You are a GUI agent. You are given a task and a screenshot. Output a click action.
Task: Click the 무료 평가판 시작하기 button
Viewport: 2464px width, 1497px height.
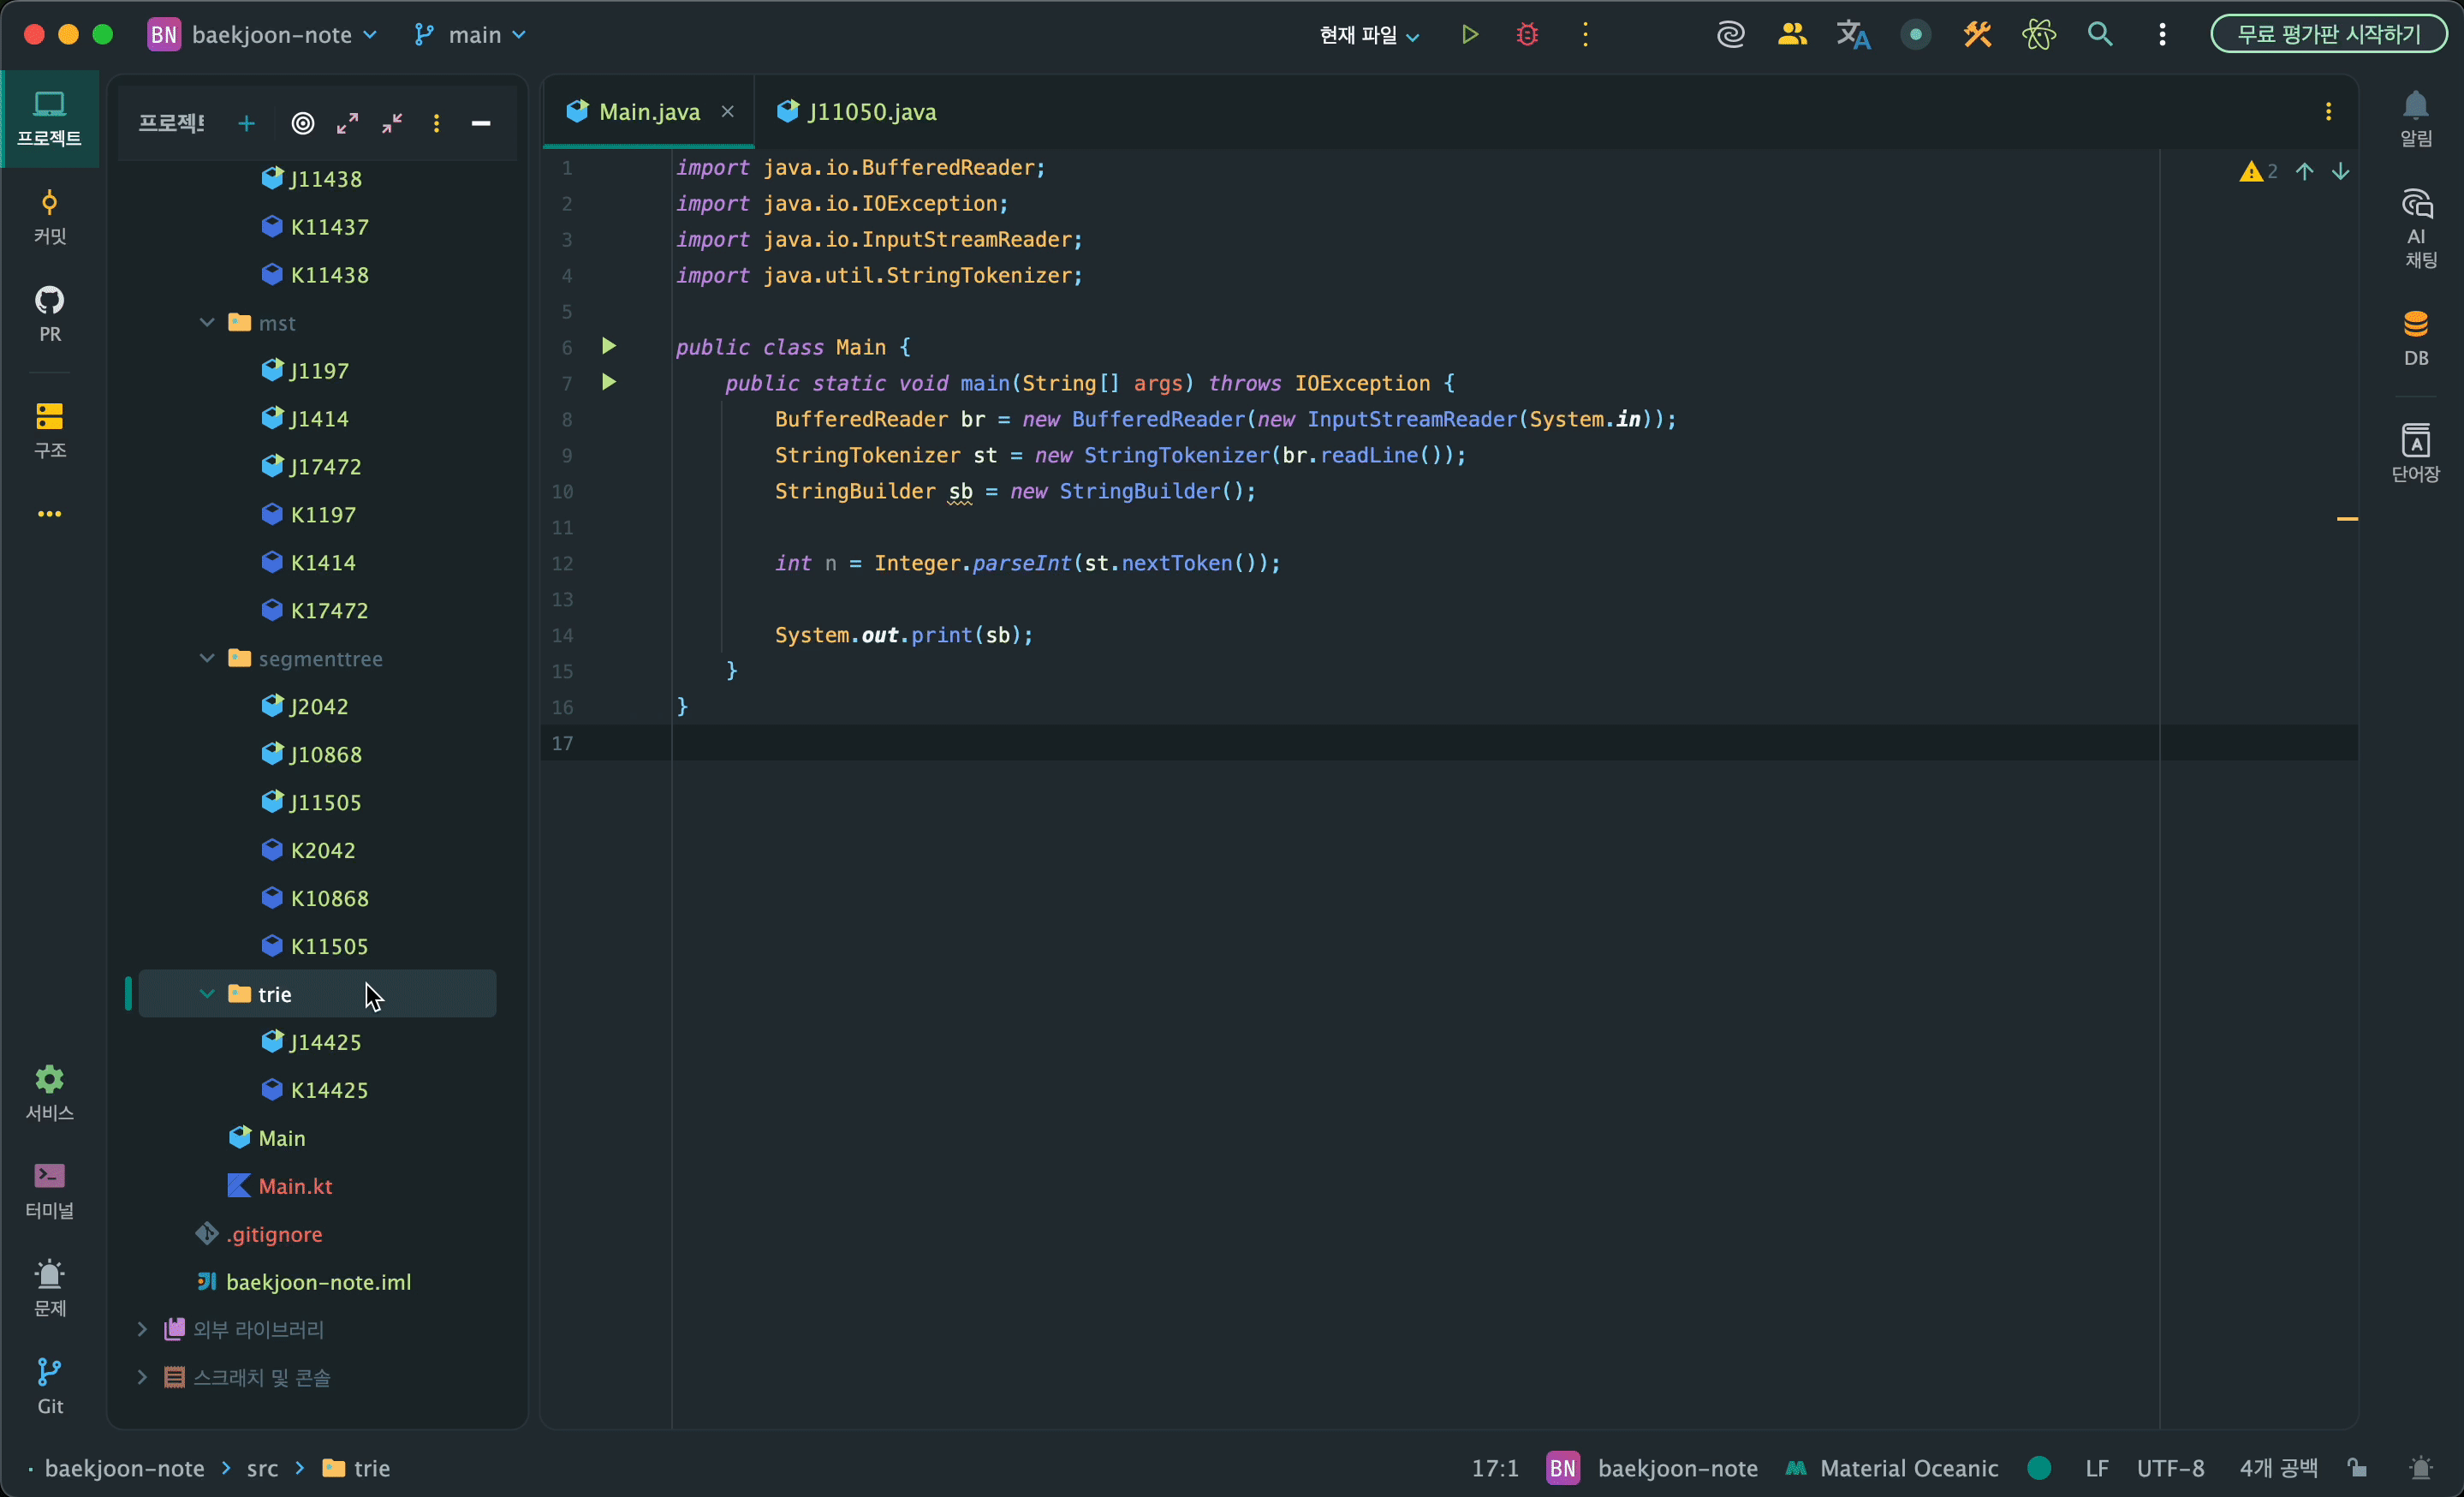2329,35
